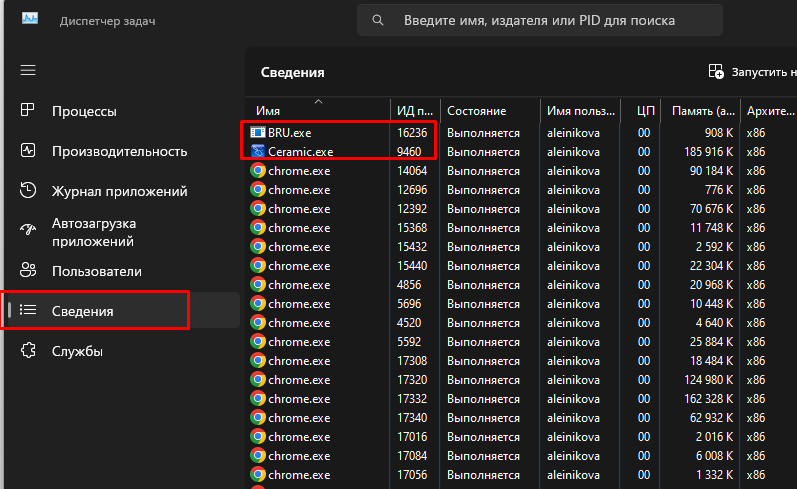The width and height of the screenshot is (797, 489).
Task: Click the Пользователи people icon
Action: click(x=28, y=270)
